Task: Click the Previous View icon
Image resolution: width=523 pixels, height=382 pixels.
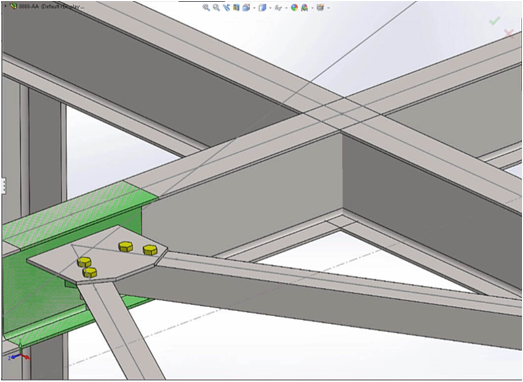Action: (x=226, y=7)
